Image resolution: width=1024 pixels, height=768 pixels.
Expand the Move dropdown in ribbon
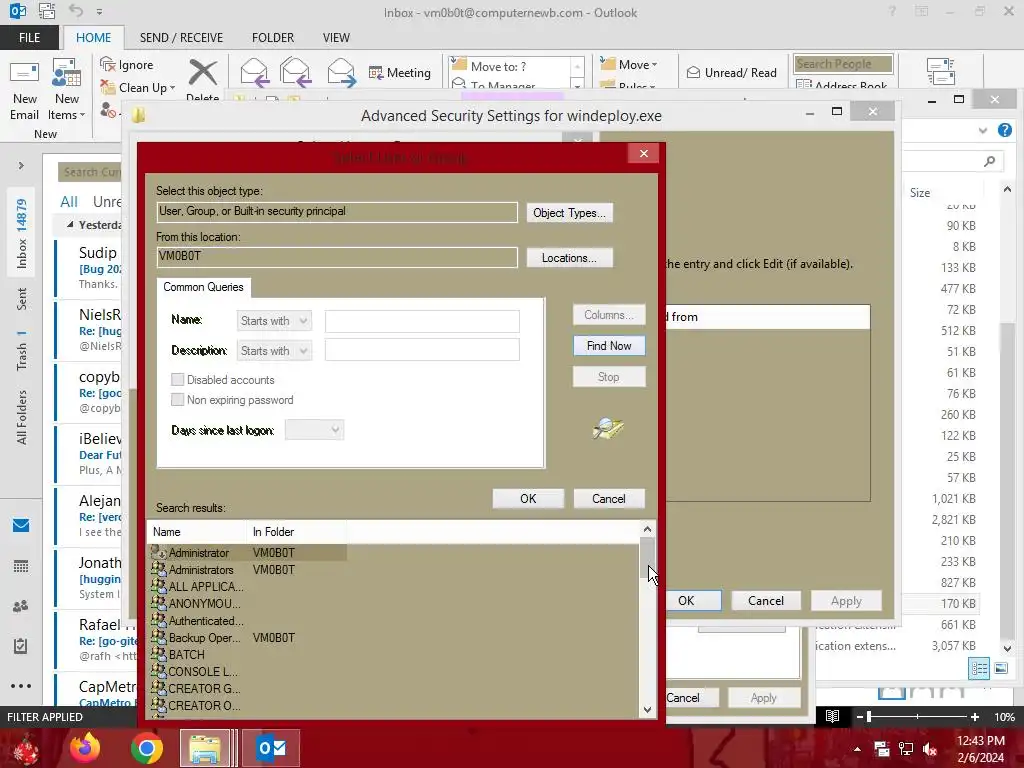(x=654, y=65)
